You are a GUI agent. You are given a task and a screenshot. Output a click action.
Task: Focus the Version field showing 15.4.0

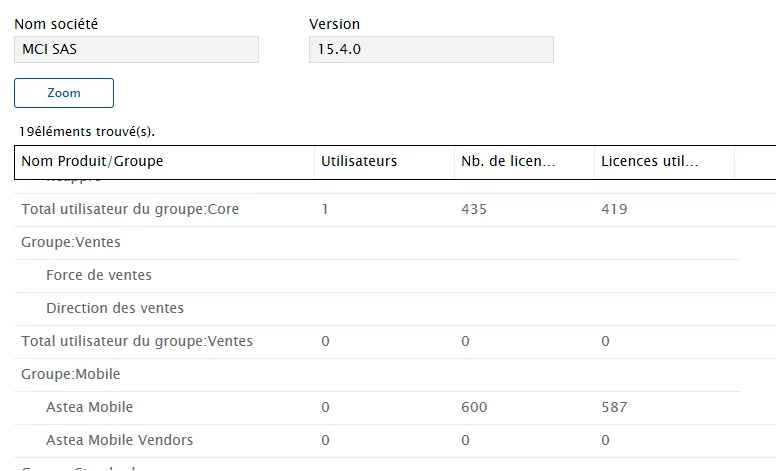431,49
